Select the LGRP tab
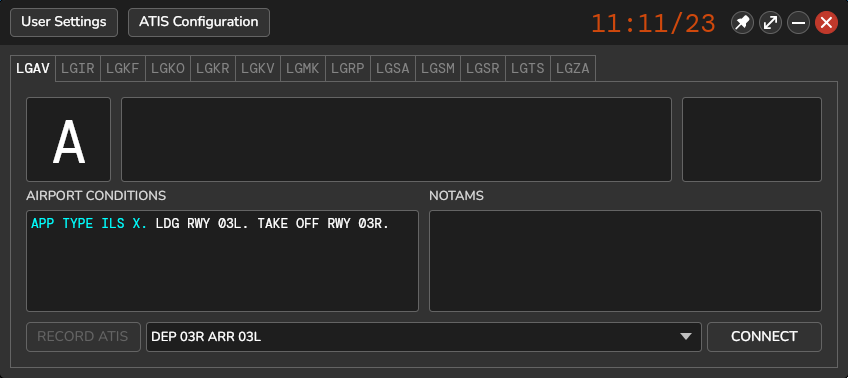Screen dimensions: 848x378 (348, 69)
